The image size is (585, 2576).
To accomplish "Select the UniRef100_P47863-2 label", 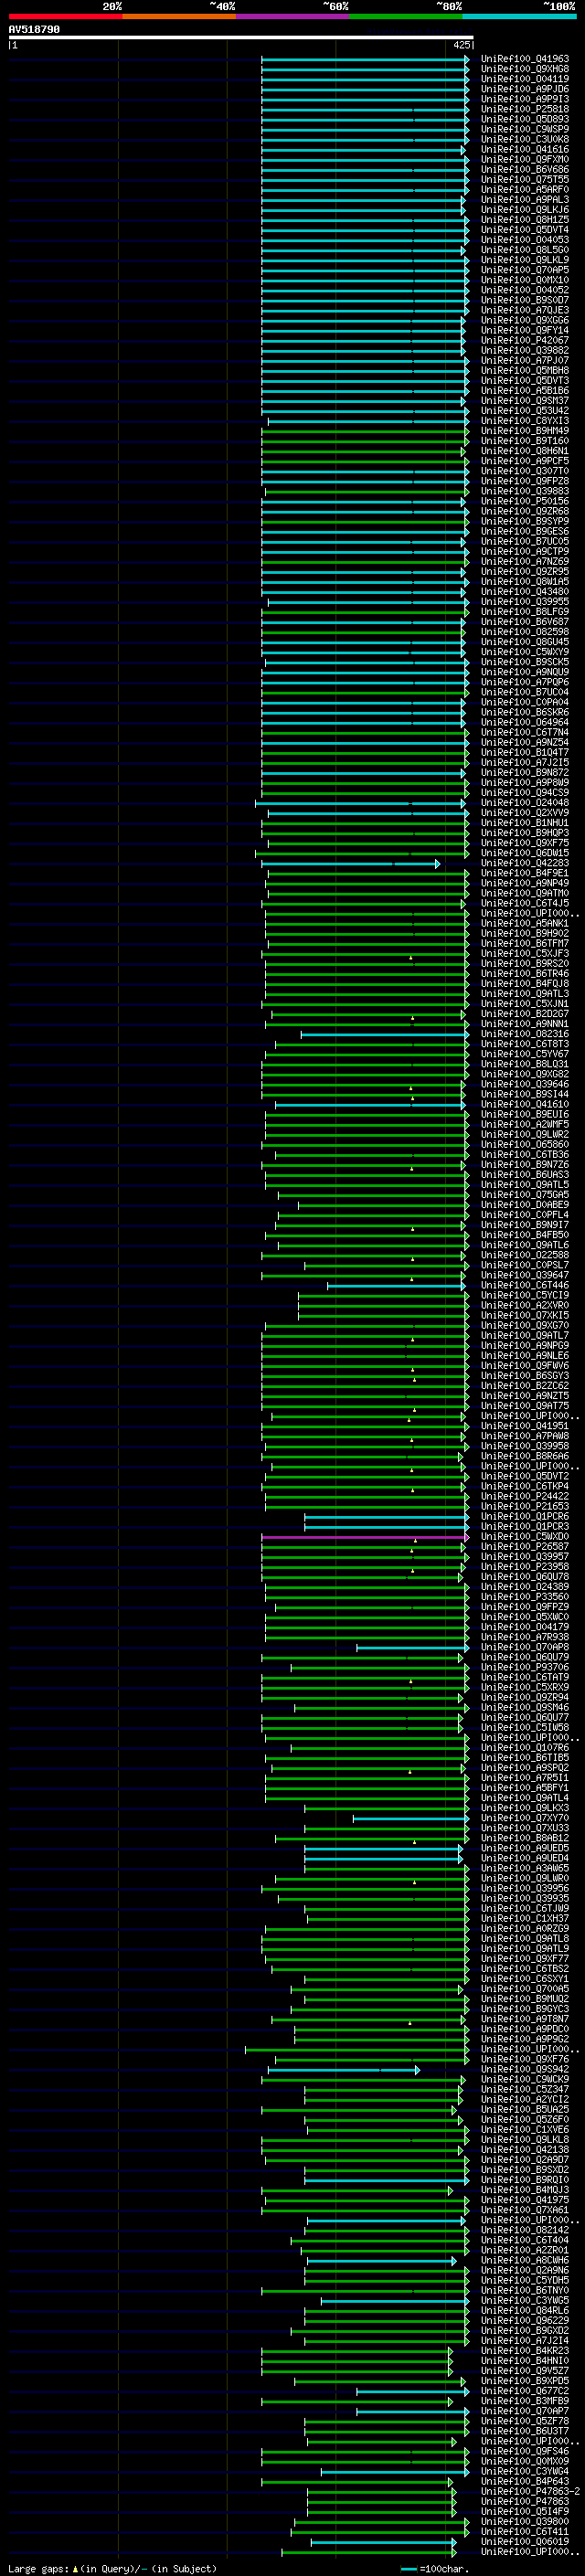I will [x=531, y=2492].
